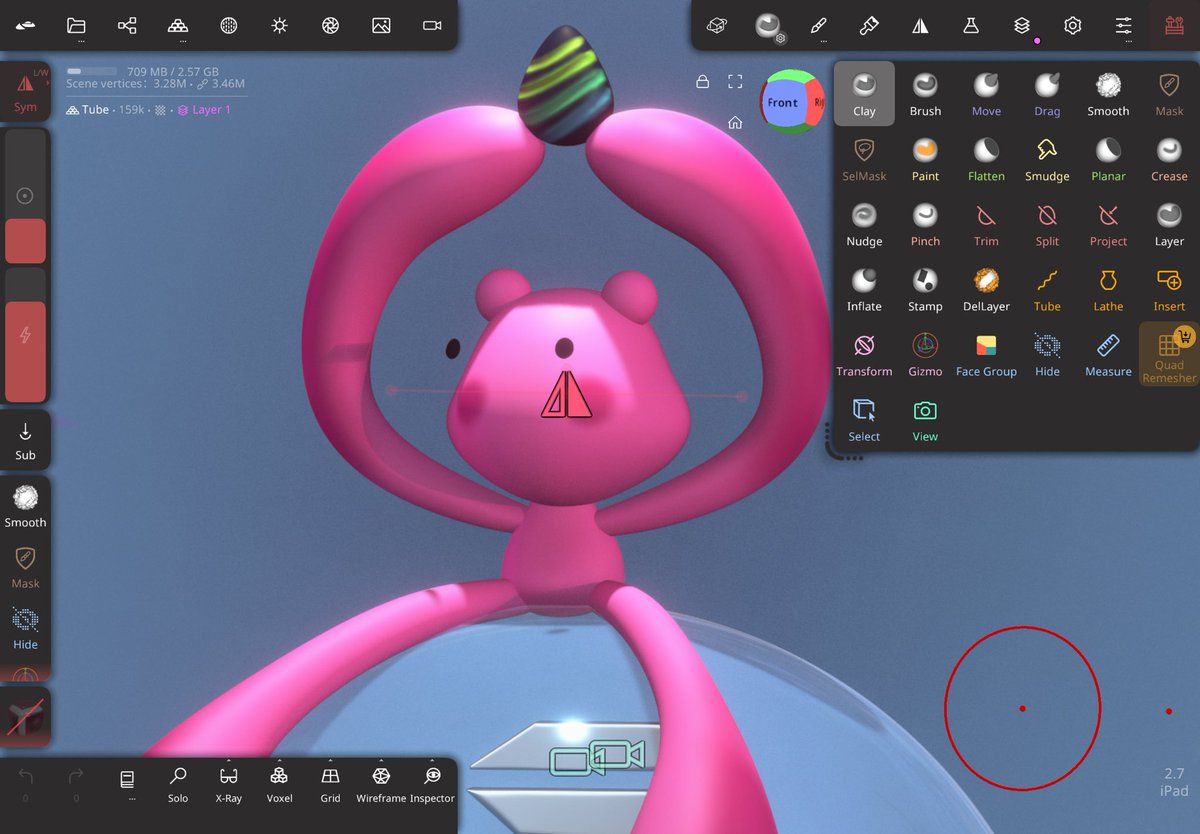This screenshot has width=1200, height=834.
Task: Select the Insert tool
Action: point(1169,289)
